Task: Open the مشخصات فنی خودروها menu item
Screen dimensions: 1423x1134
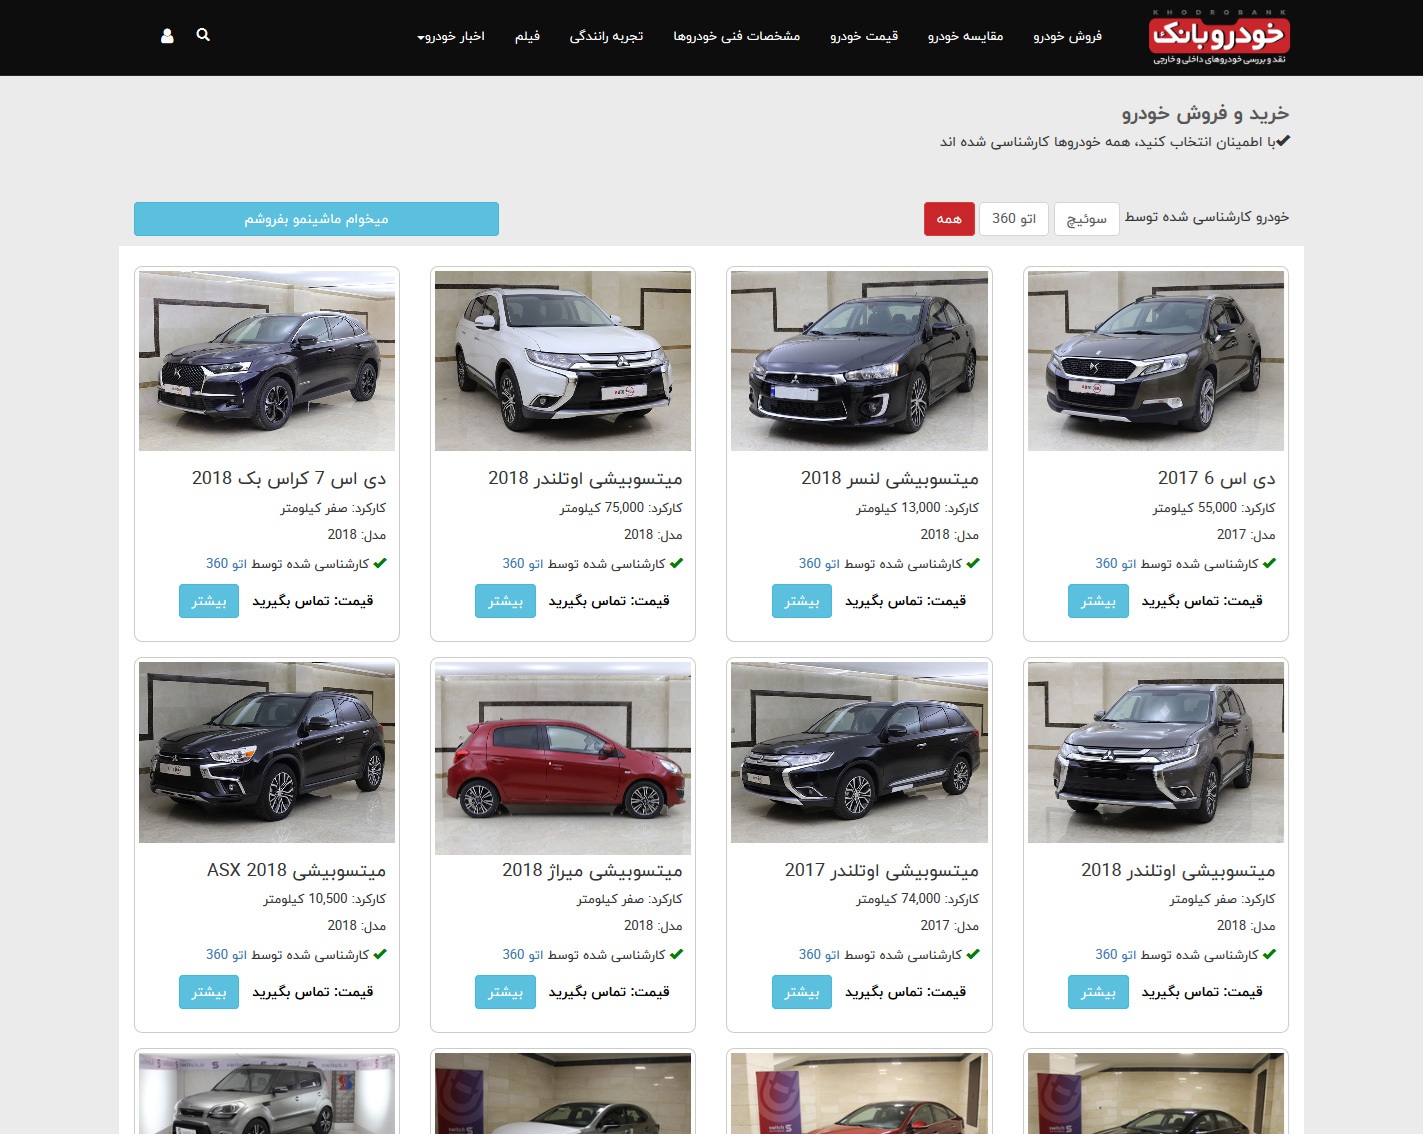Action: pyautogui.click(x=736, y=36)
